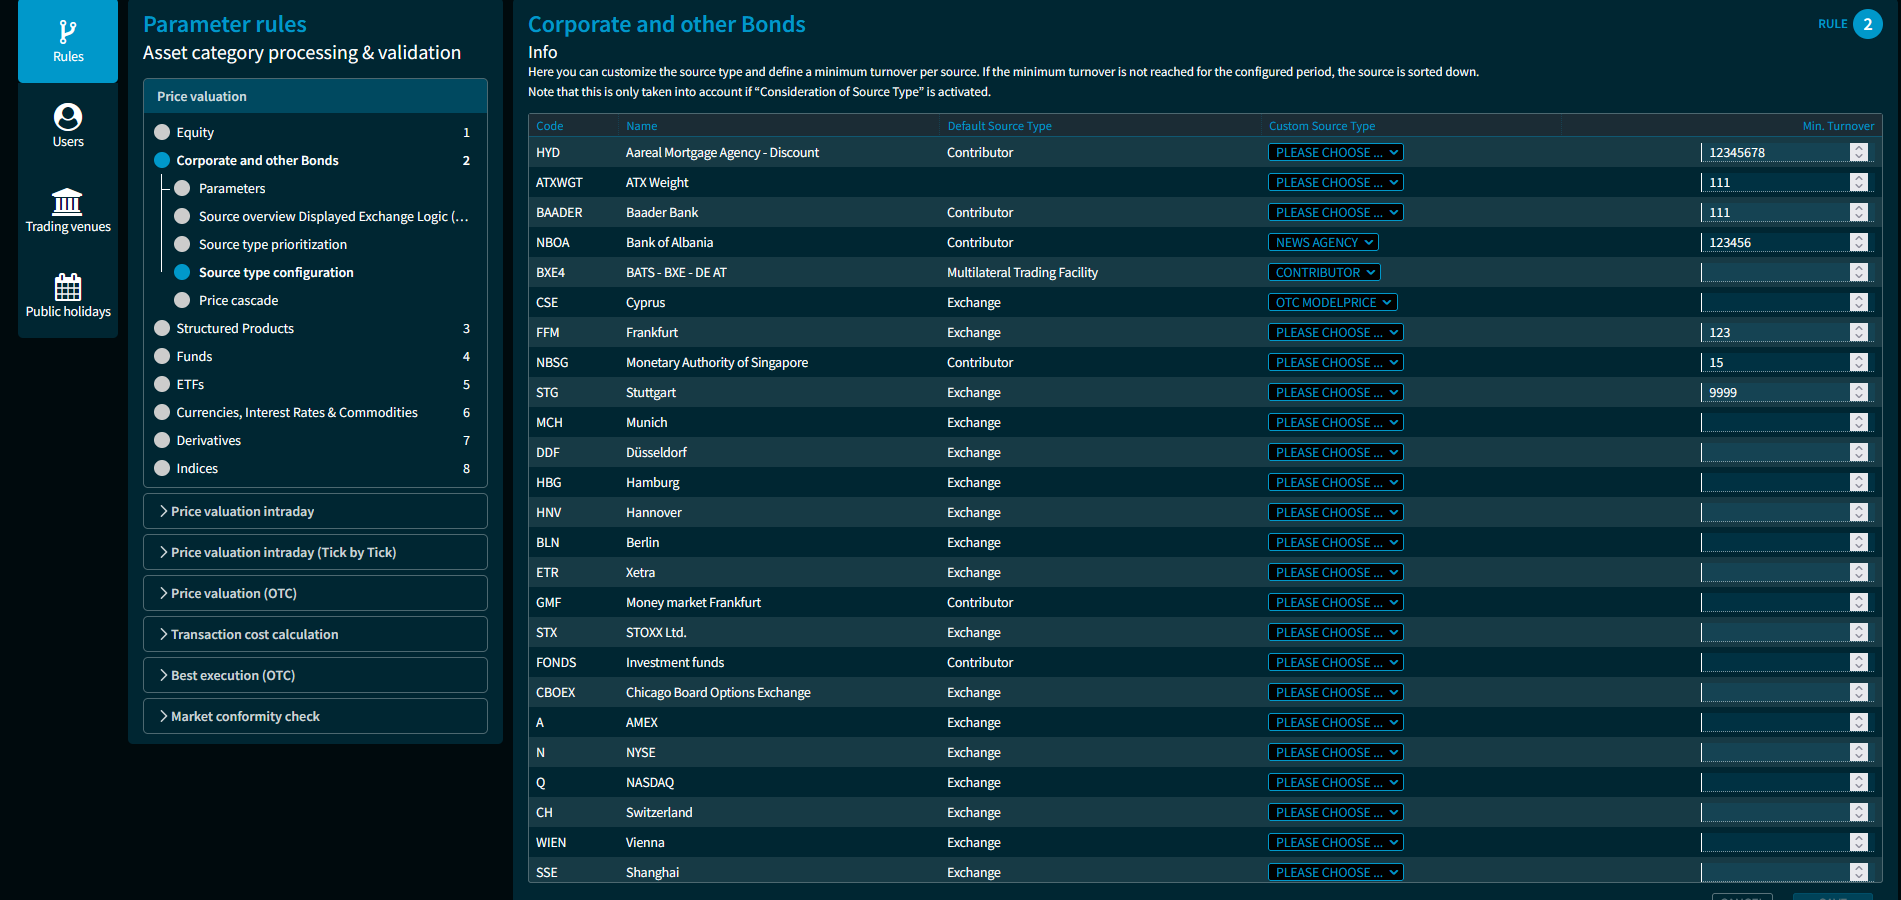The image size is (1901, 900).
Task: Select the Parameters sub-item
Action: (232, 188)
